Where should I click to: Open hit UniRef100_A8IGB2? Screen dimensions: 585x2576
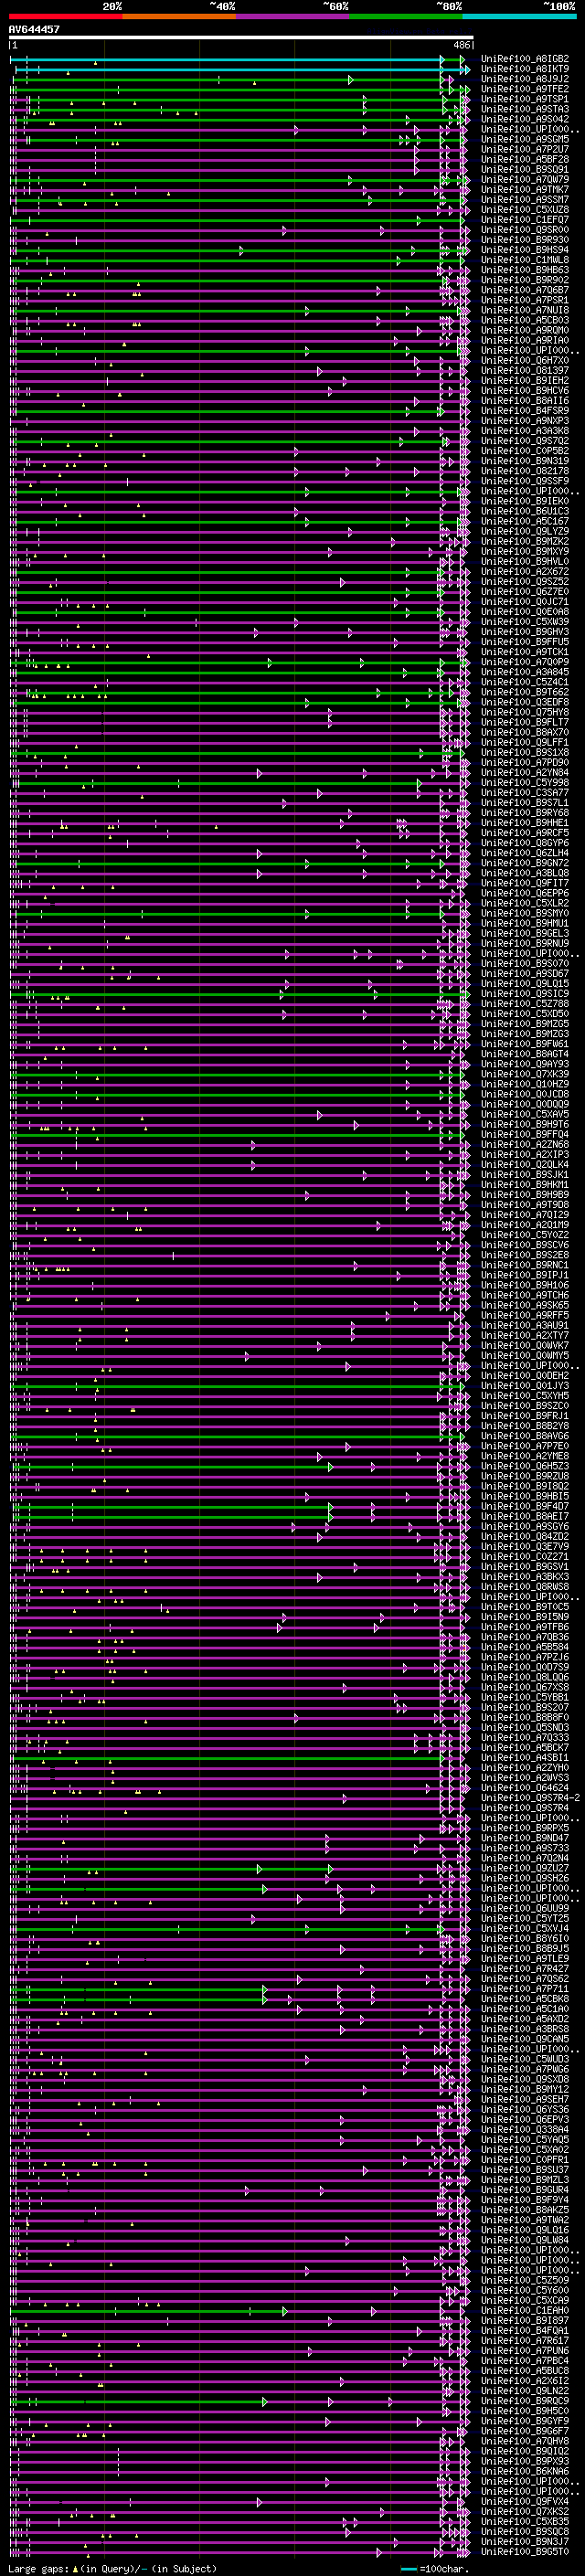click(525, 59)
